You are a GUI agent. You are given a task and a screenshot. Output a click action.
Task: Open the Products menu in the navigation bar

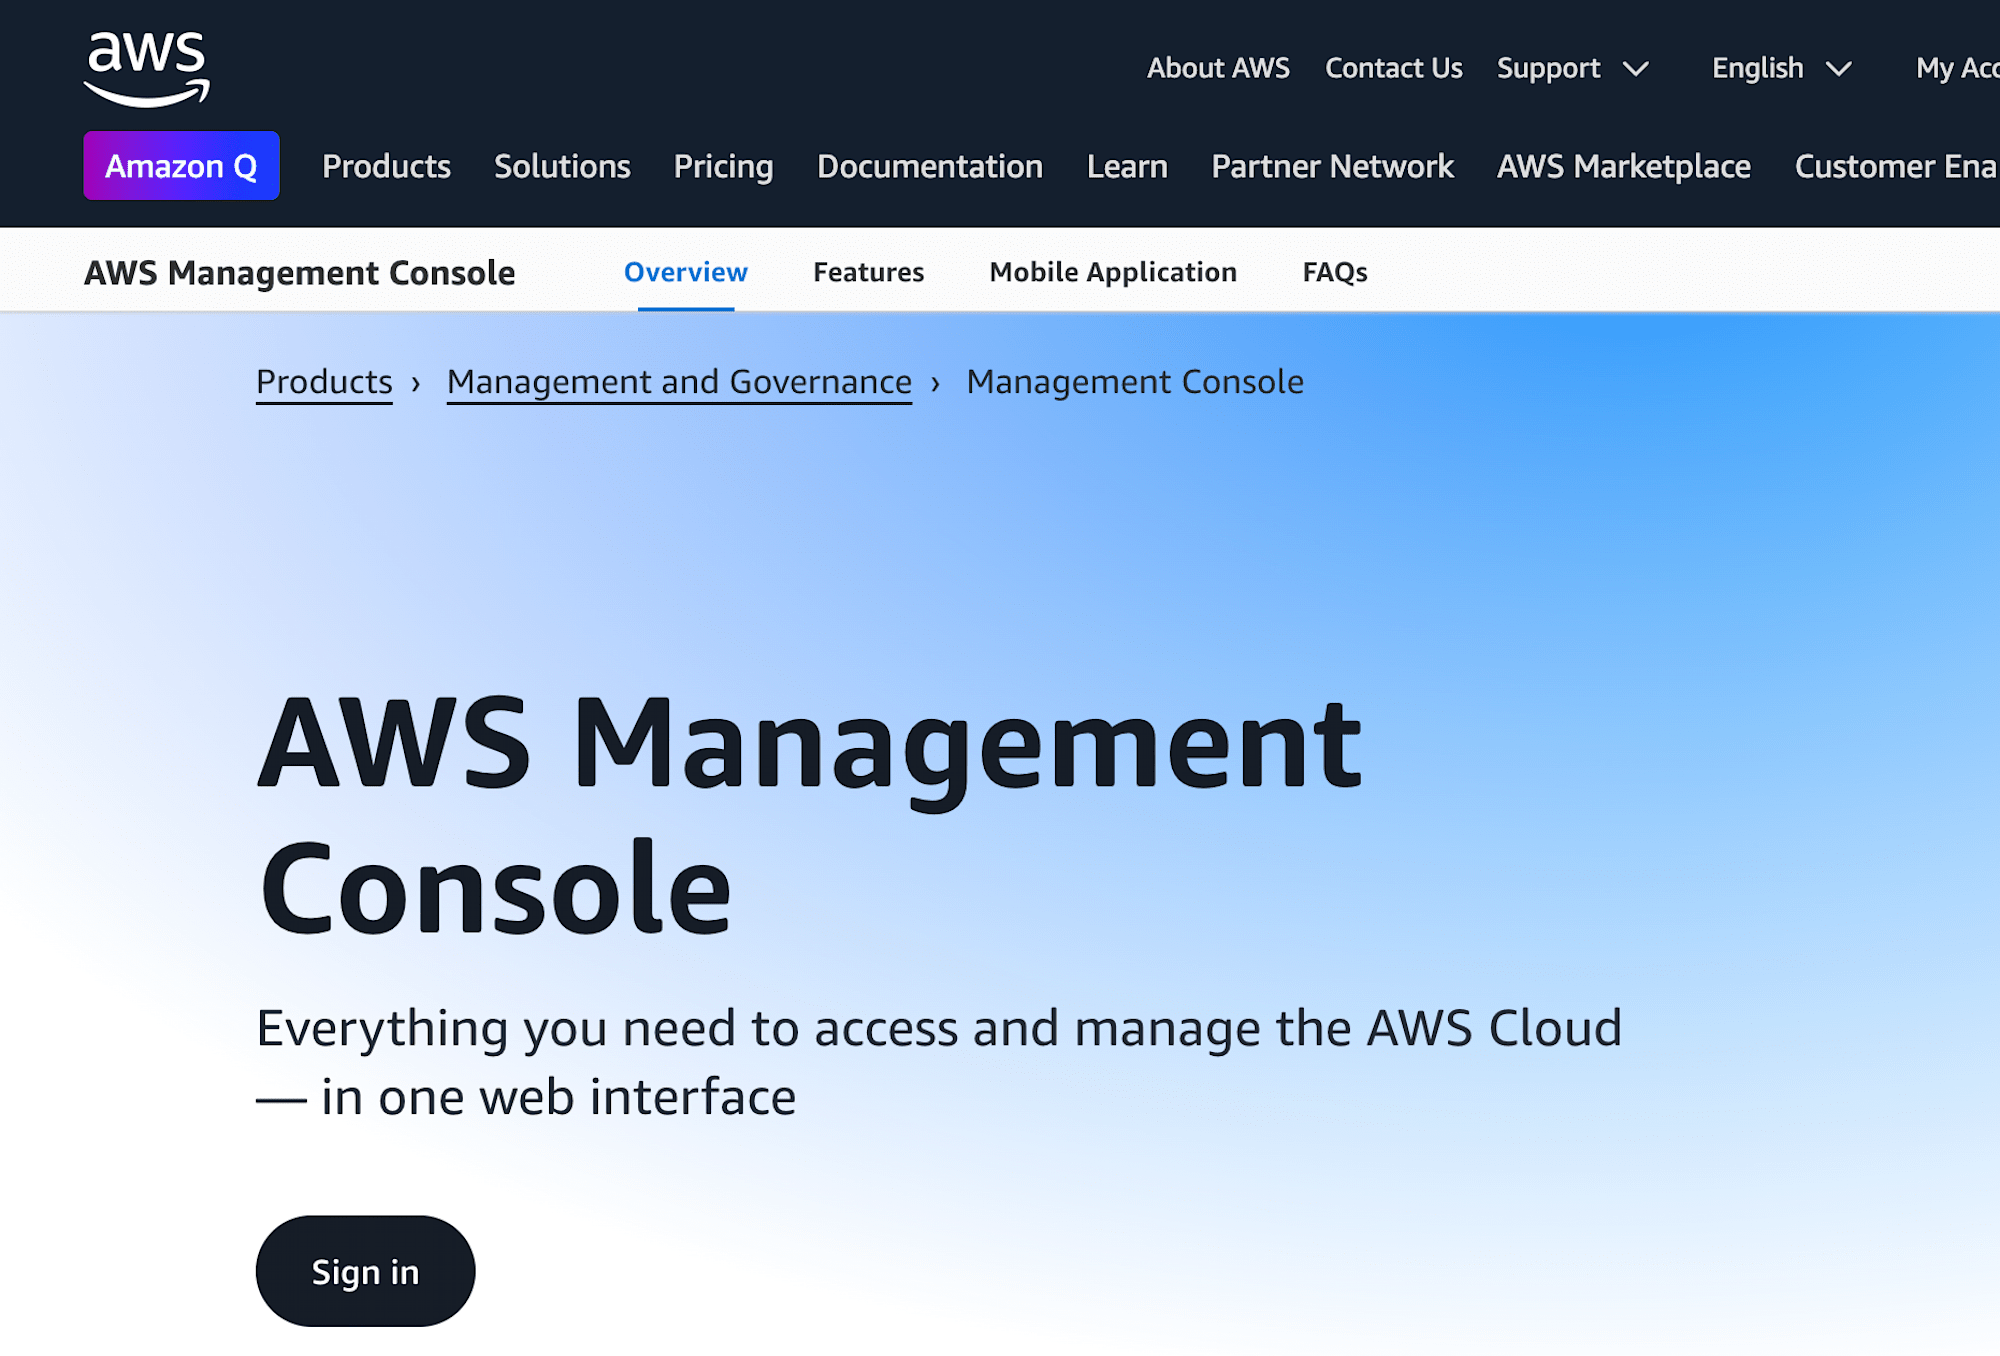click(386, 166)
